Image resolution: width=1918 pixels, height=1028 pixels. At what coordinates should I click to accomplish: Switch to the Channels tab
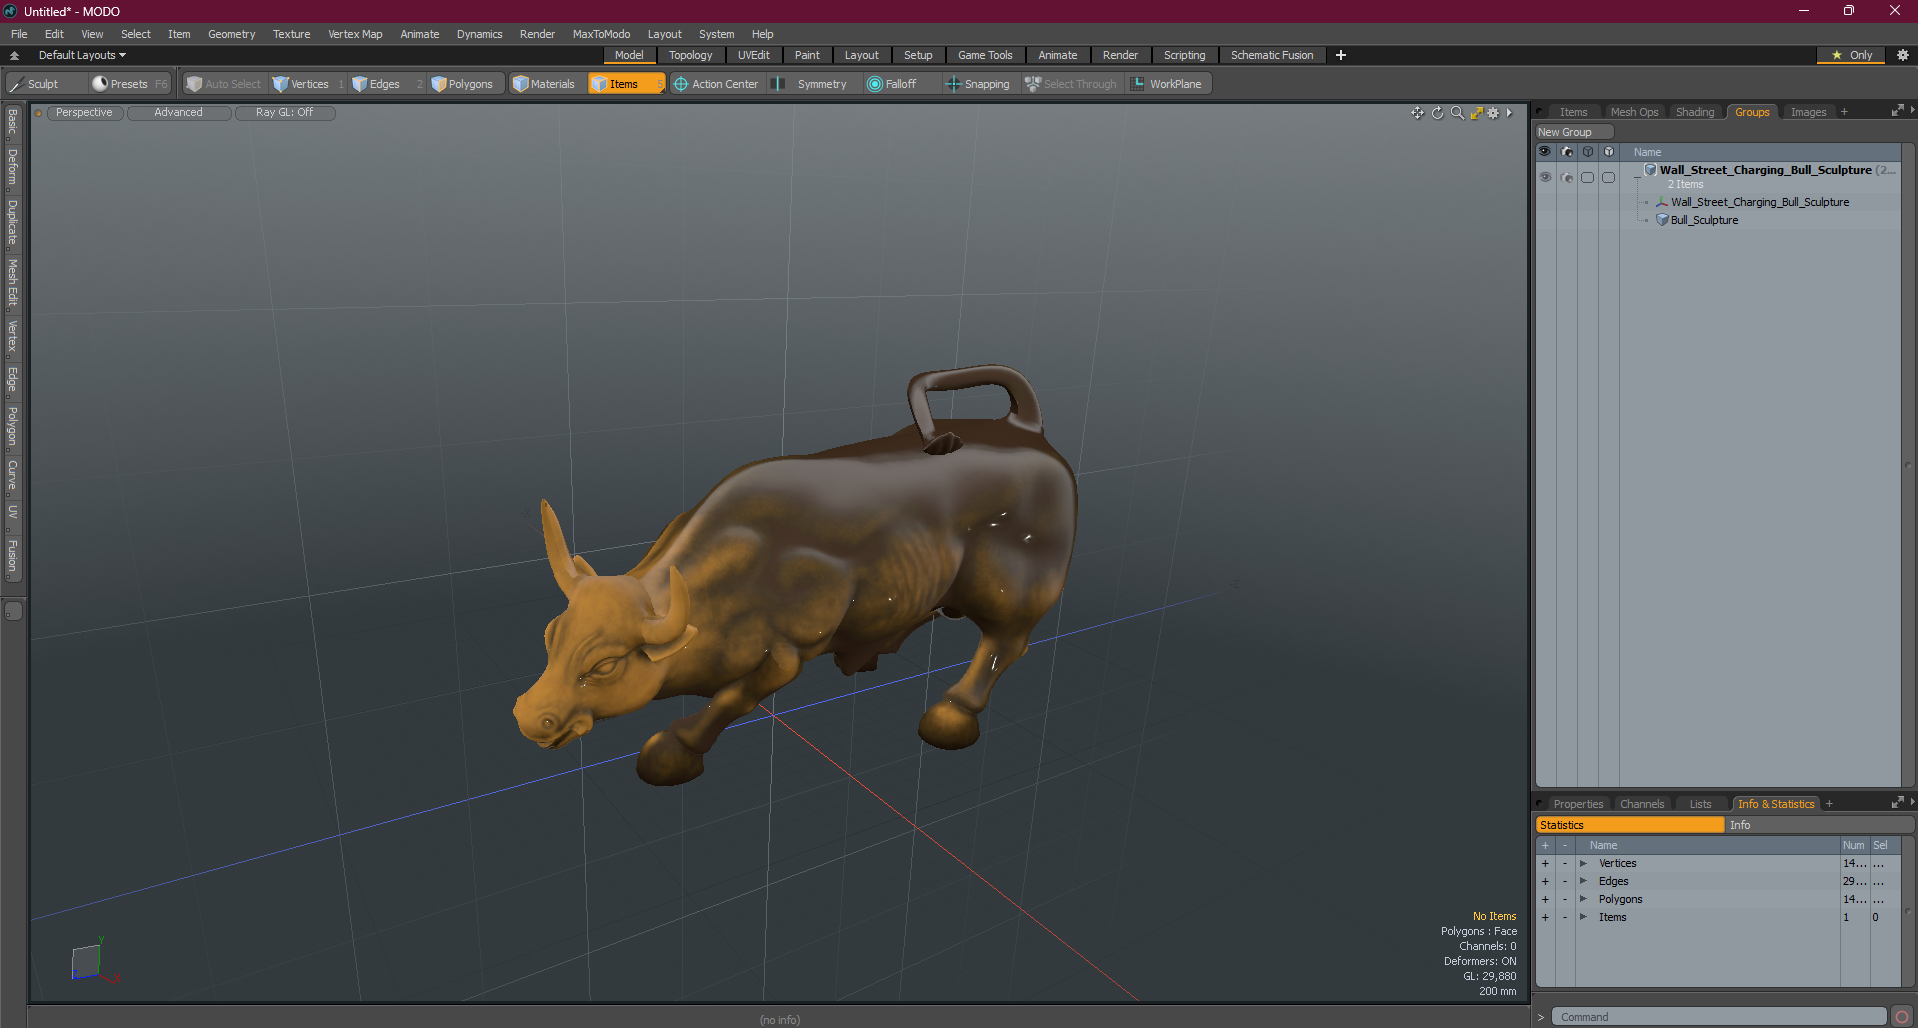(1642, 804)
